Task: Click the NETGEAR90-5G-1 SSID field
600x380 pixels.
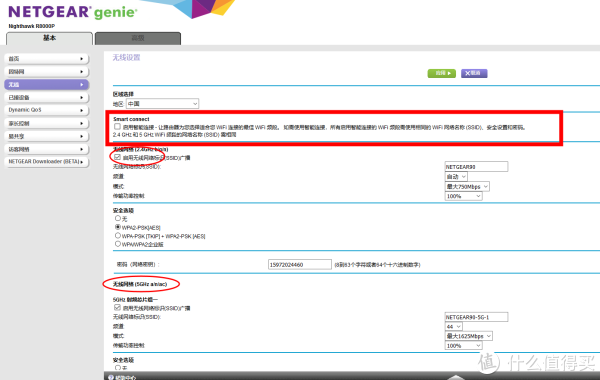Action: (476, 317)
